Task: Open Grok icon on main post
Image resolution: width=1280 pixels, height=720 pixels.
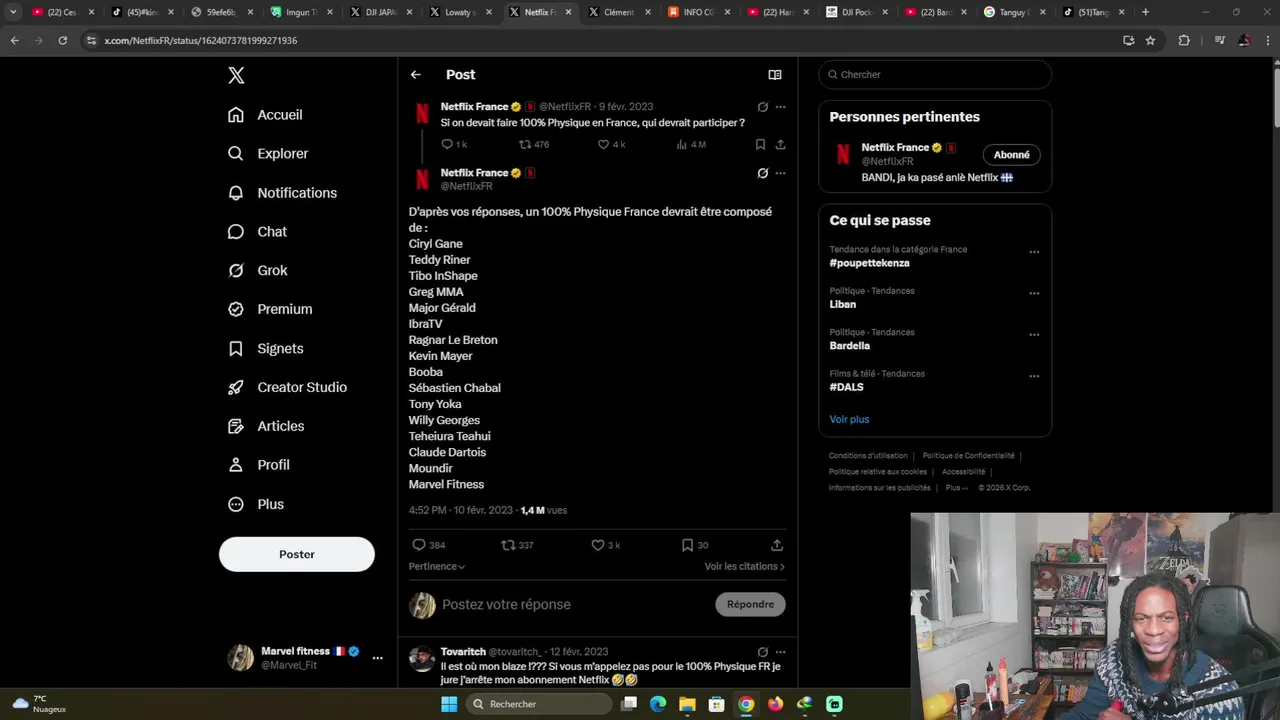Action: pos(763,173)
